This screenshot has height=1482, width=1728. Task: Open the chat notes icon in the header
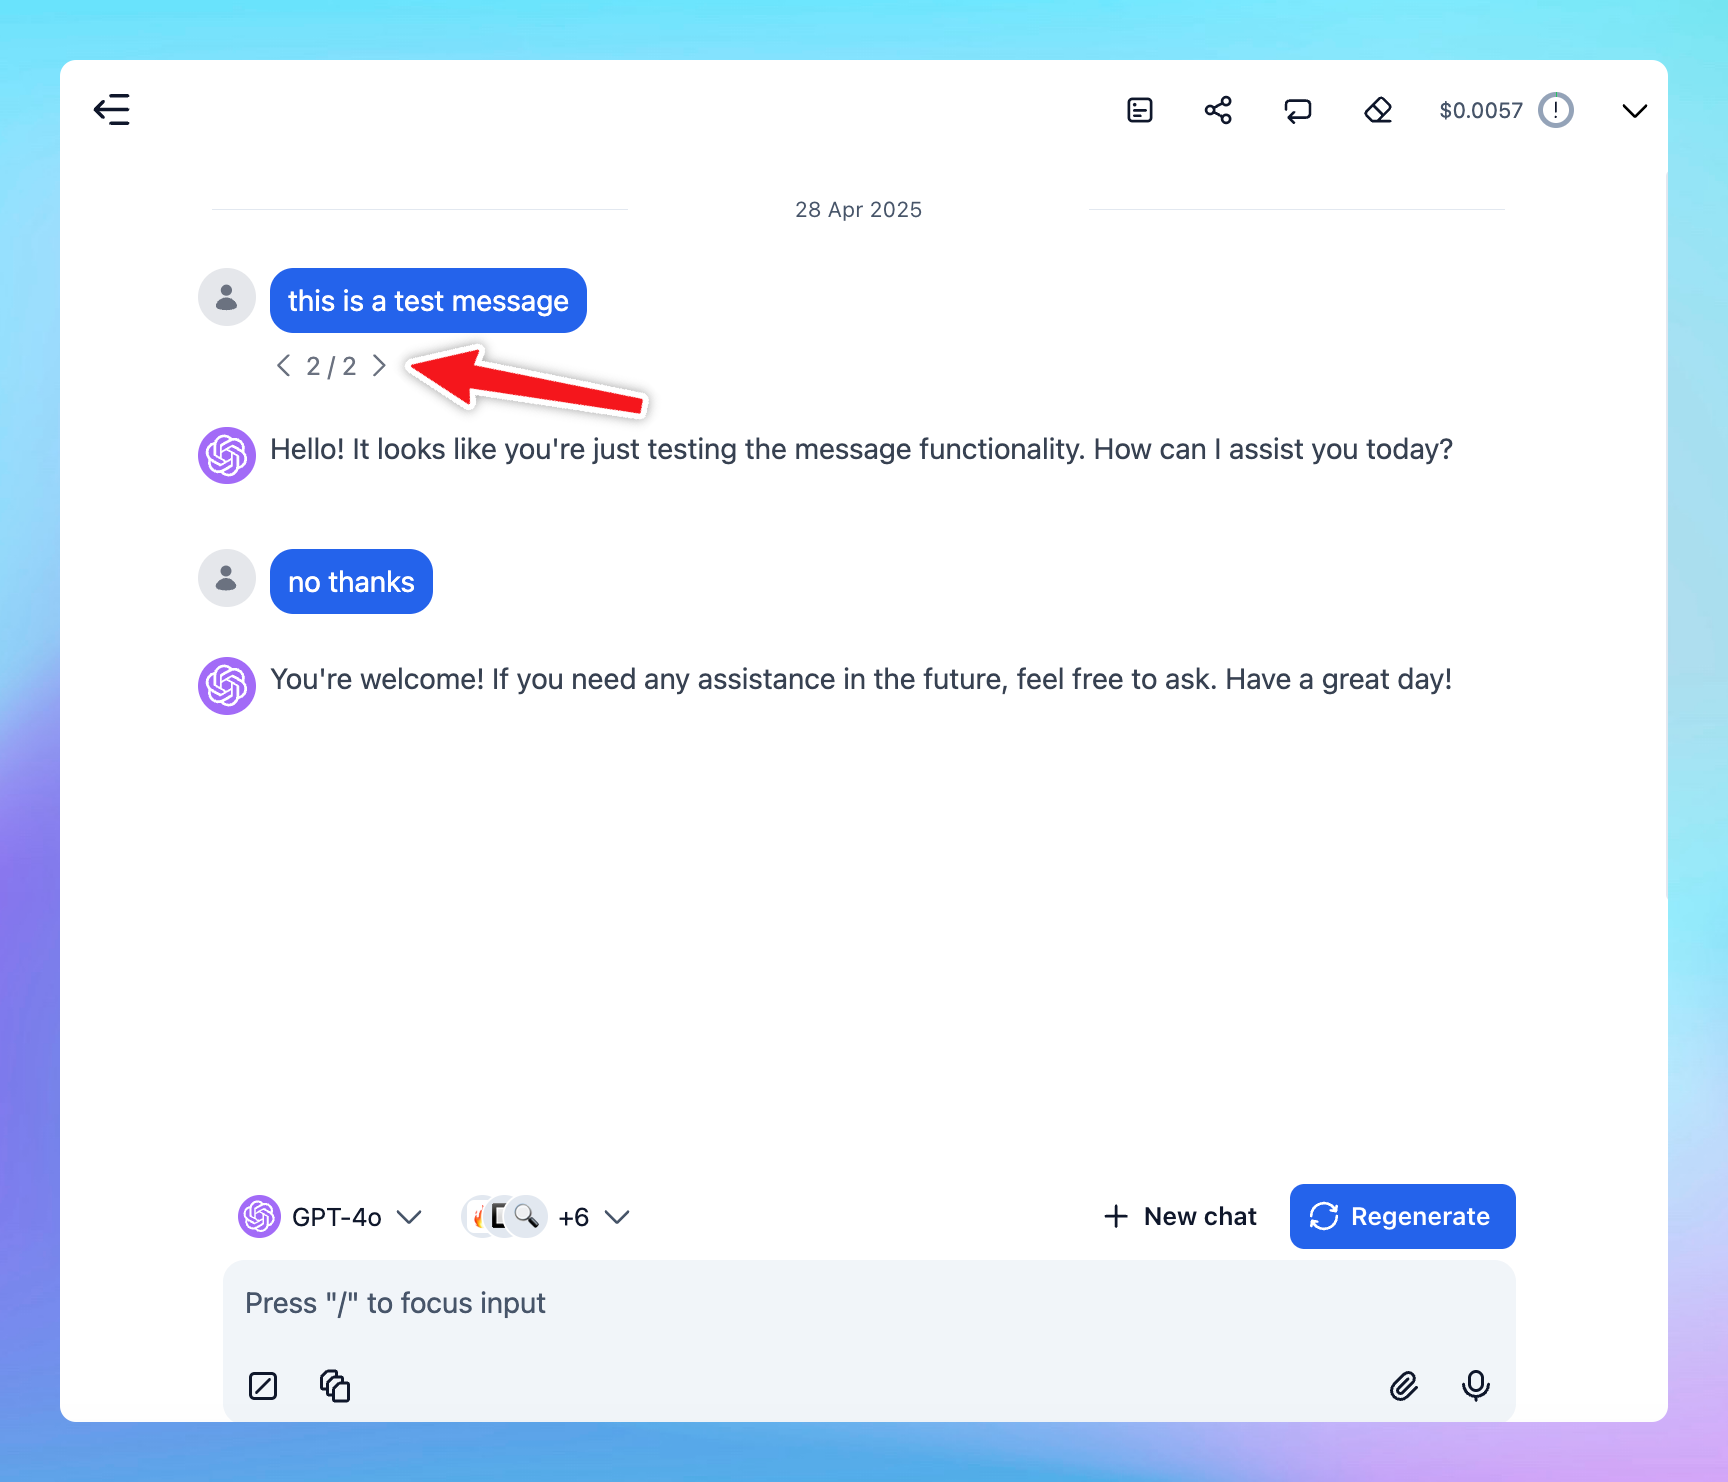click(1140, 110)
